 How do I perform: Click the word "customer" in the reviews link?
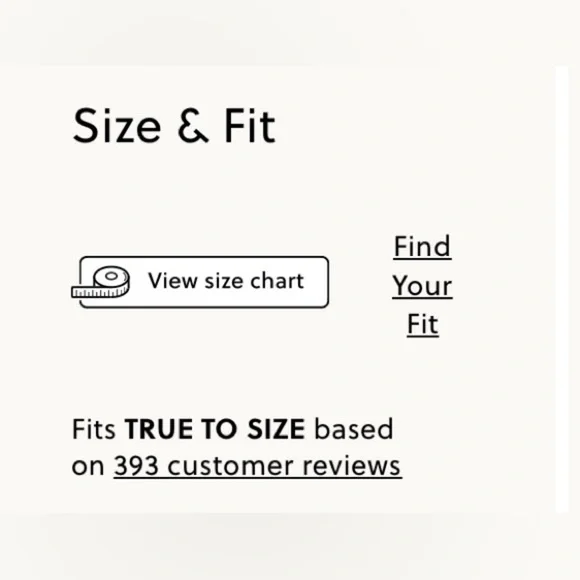(x=230, y=466)
